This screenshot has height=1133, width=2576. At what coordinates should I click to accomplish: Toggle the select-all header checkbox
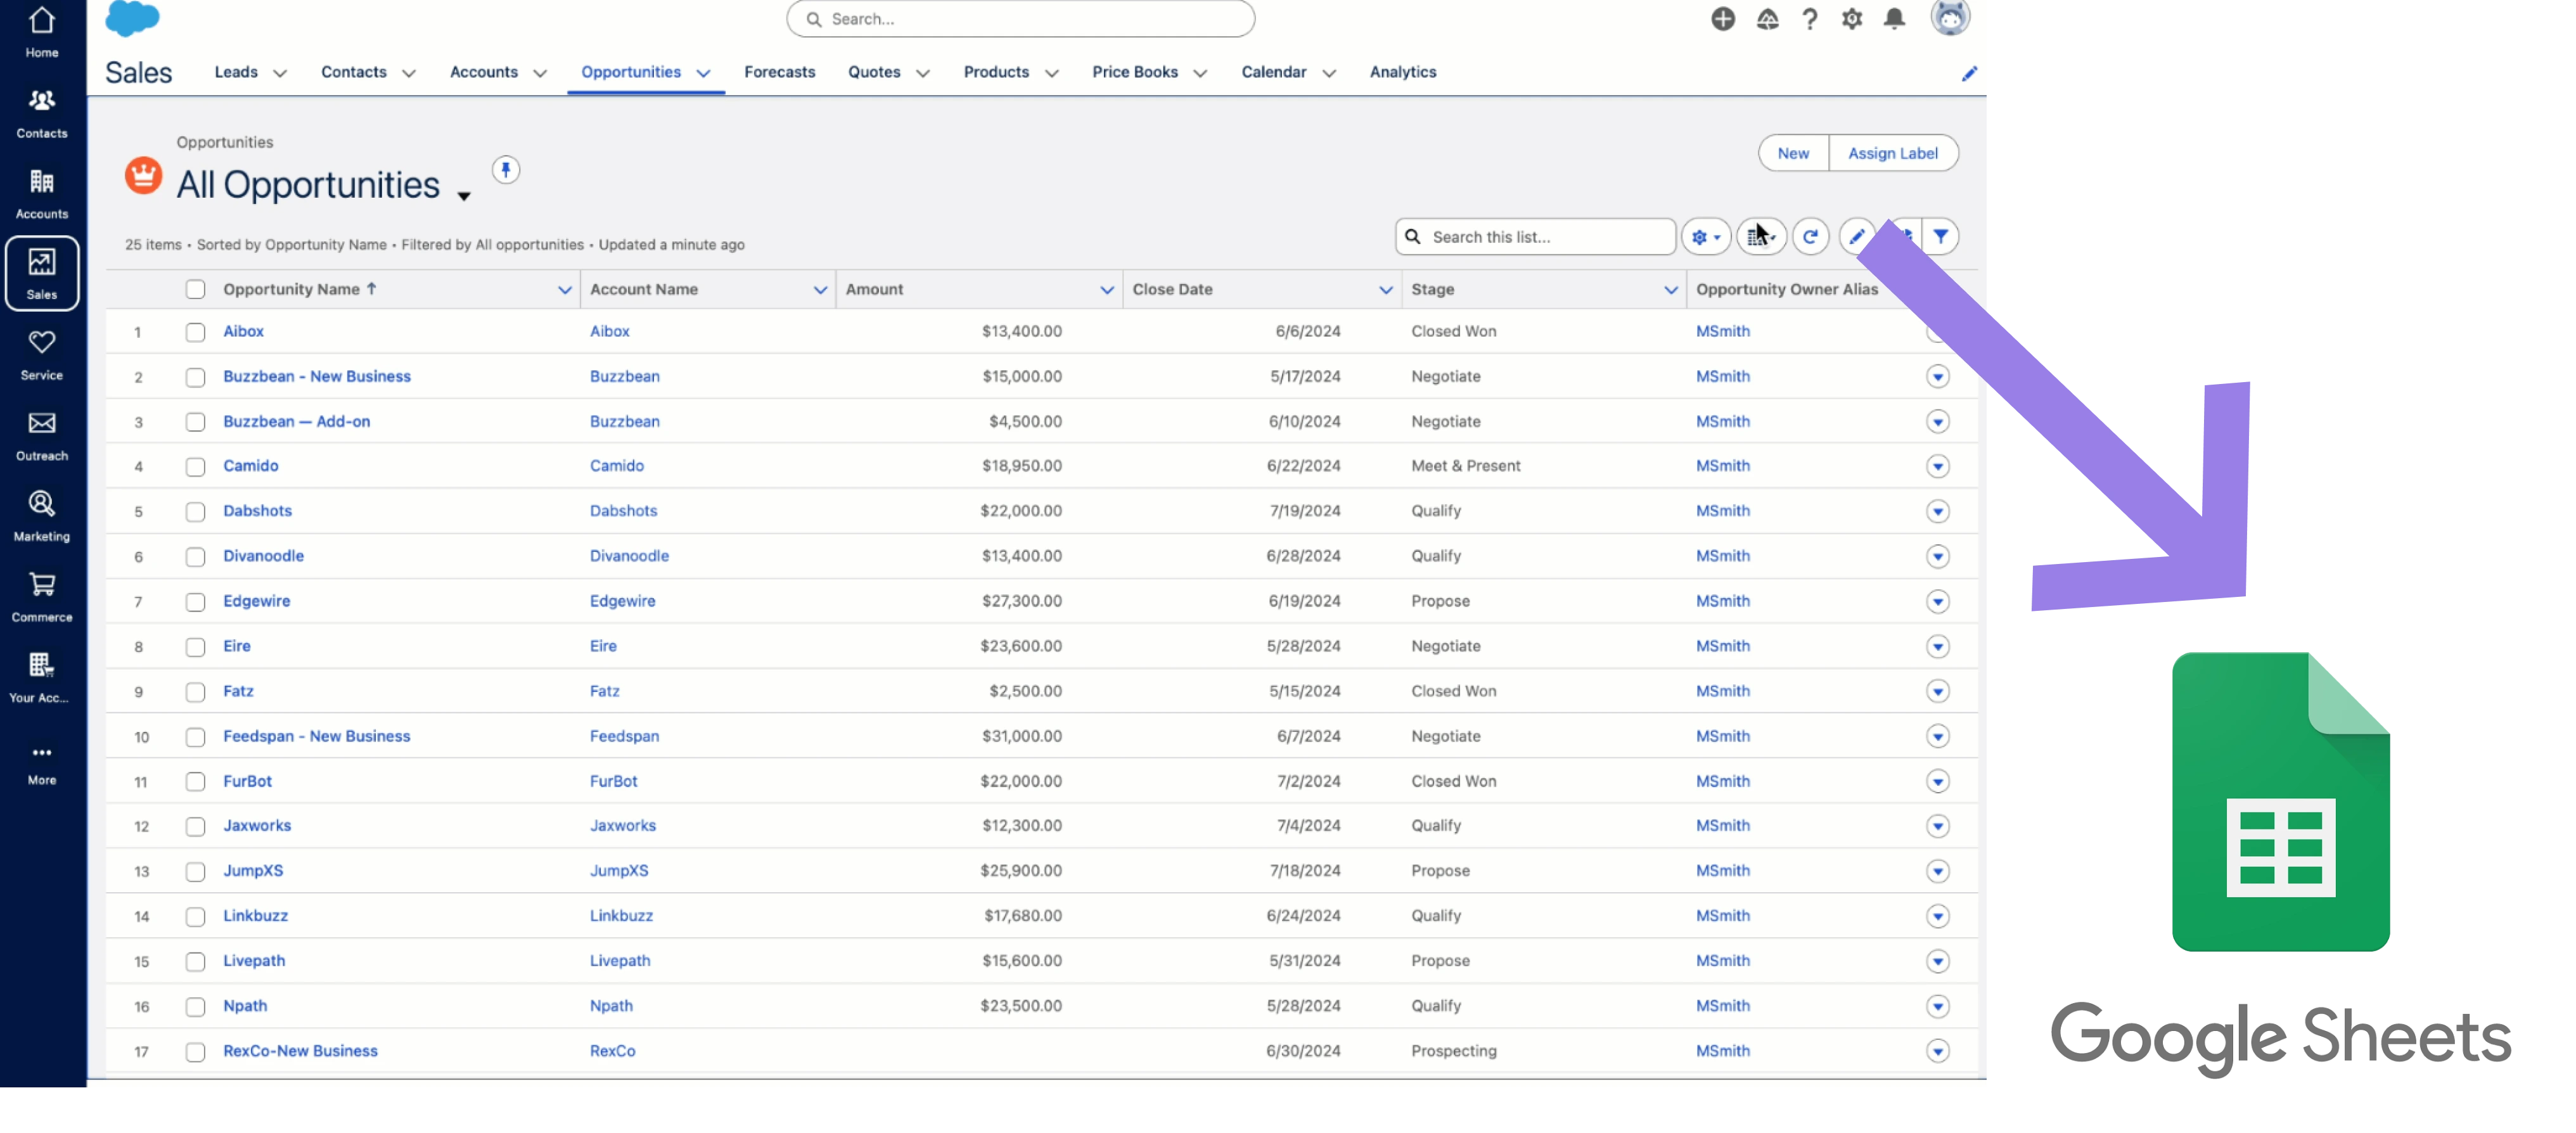click(195, 289)
